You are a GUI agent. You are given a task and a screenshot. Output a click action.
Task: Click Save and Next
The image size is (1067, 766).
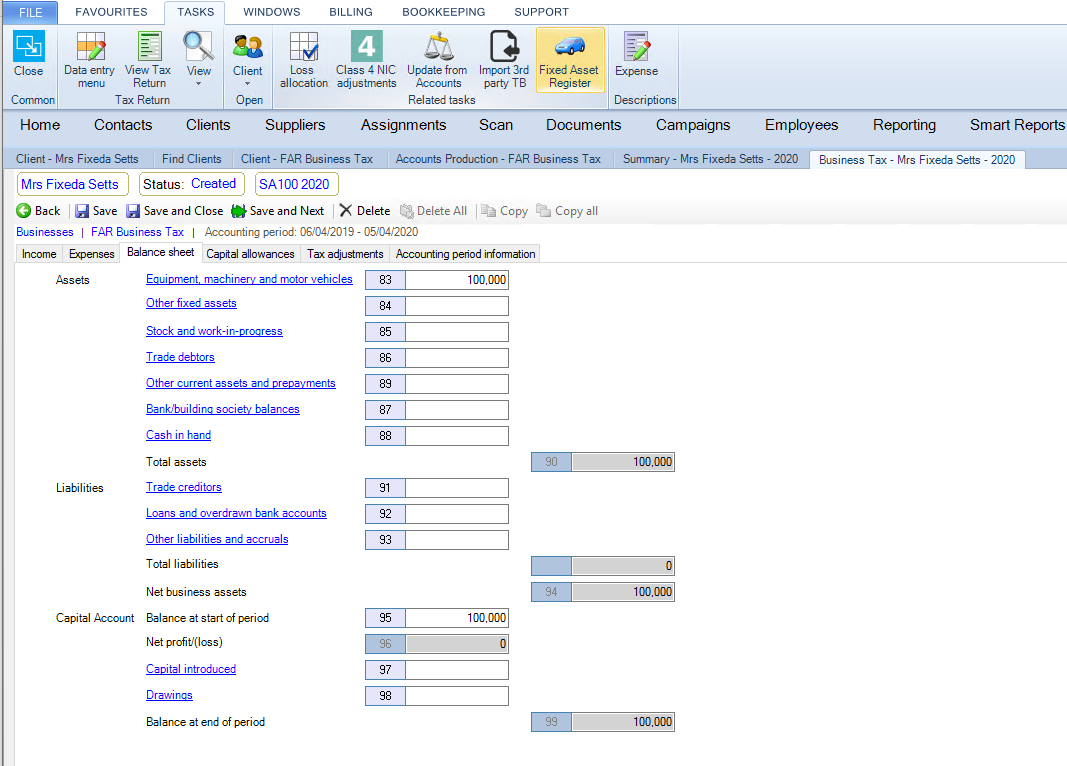(278, 211)
